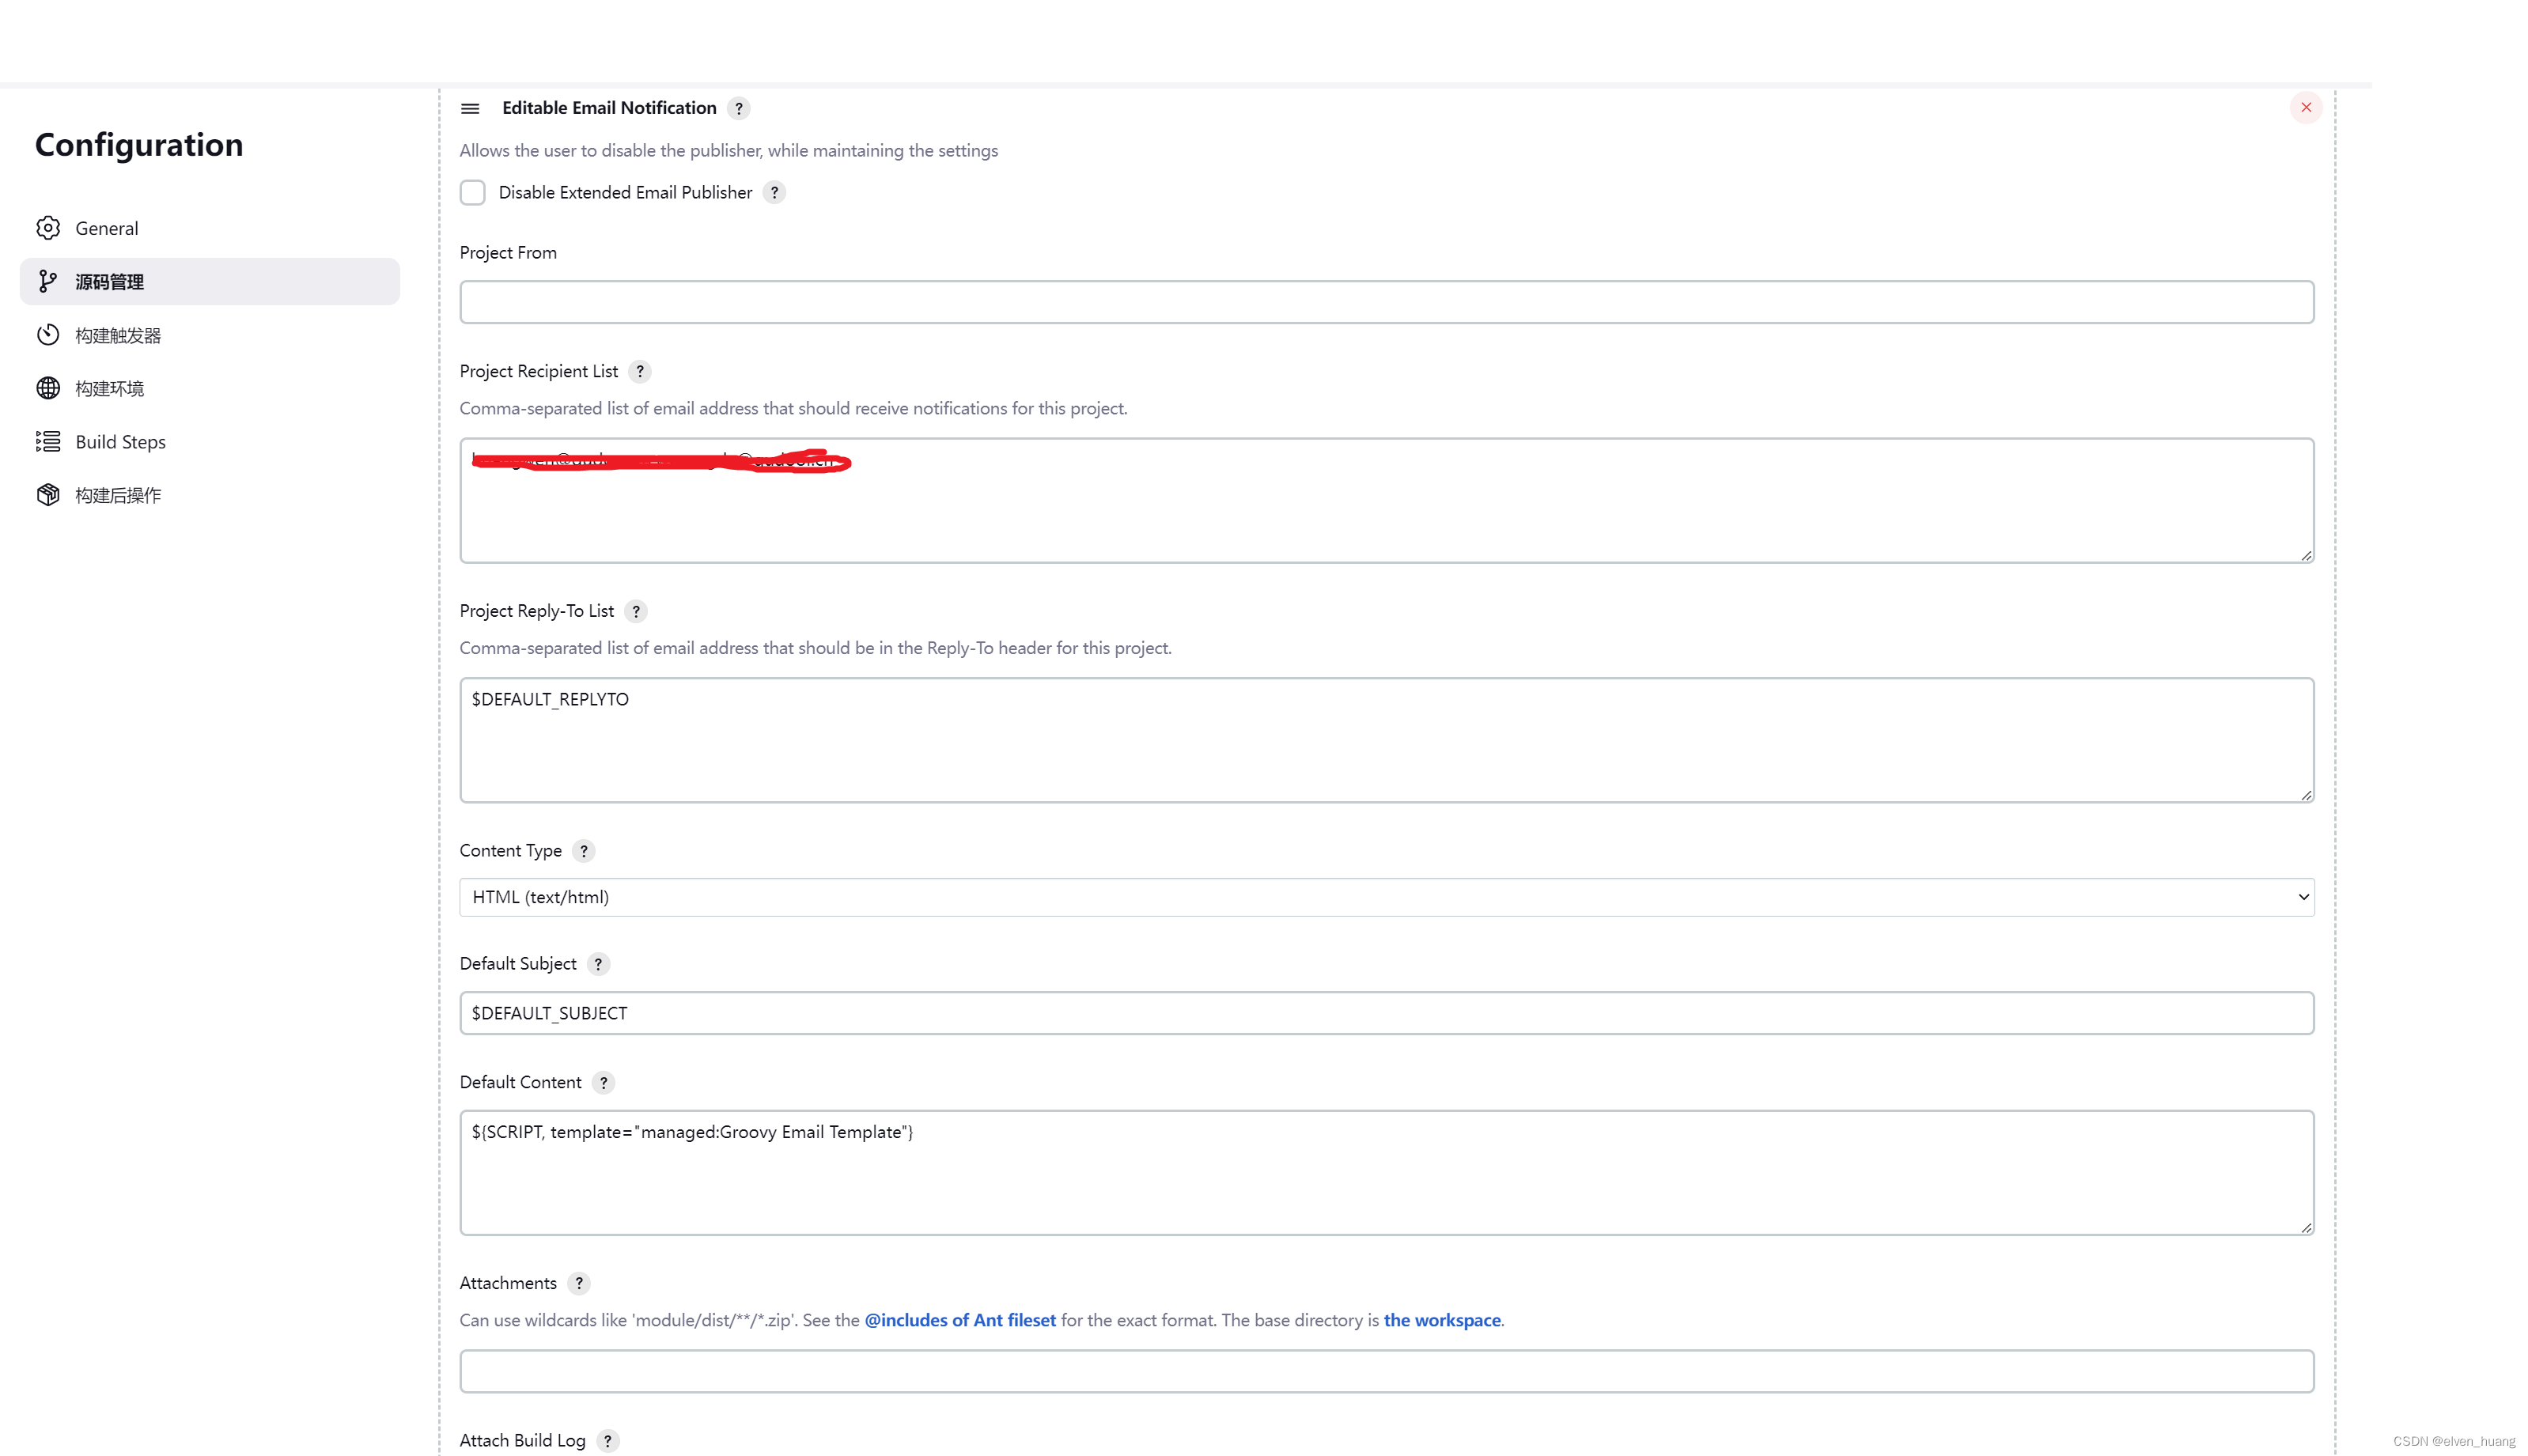
Task: Open 构建触发器 section in sidebar
Action: pos(118,335)
